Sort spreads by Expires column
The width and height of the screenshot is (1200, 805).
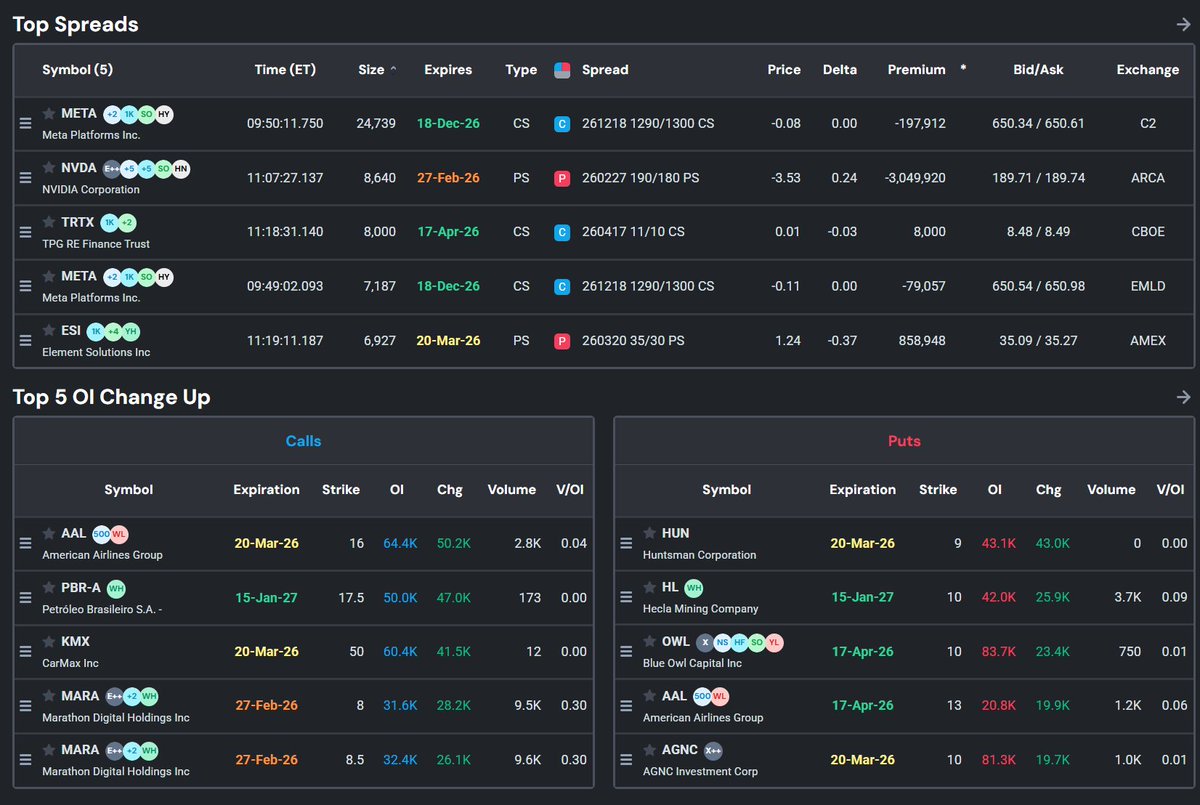point(448,70)
